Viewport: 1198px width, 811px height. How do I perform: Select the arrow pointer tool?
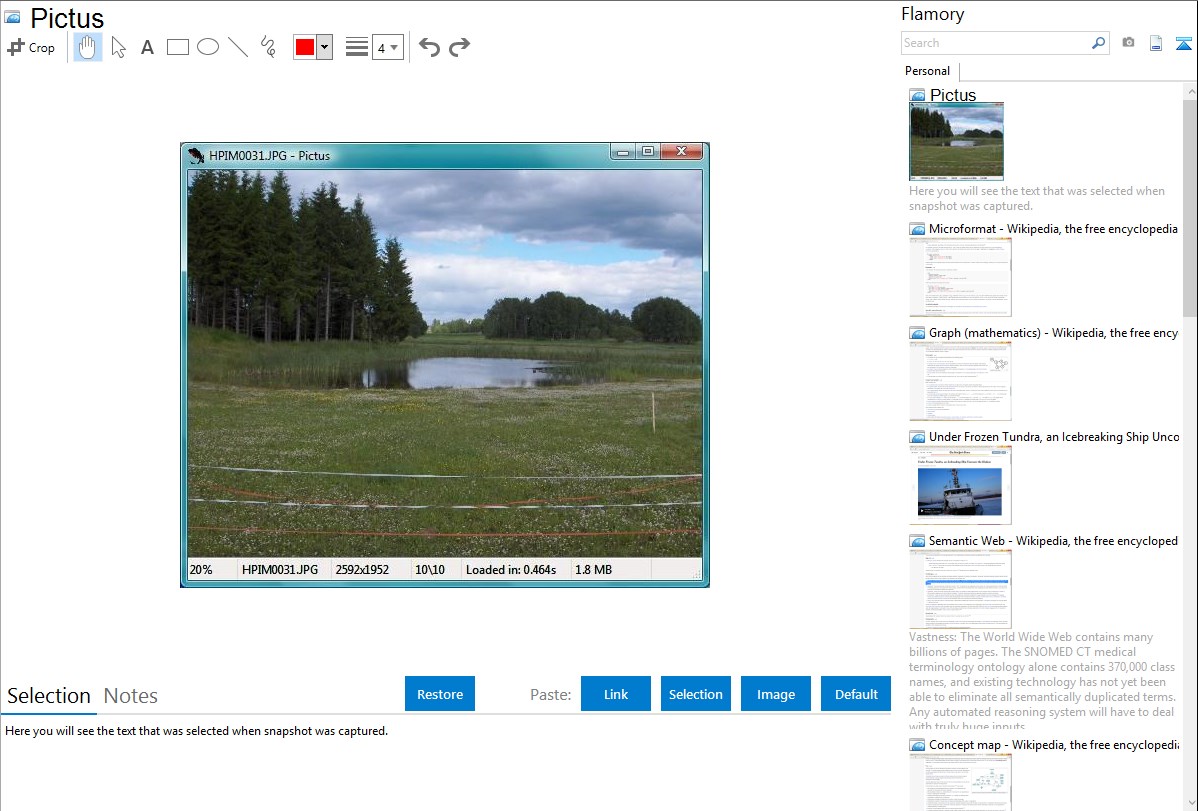118,47
